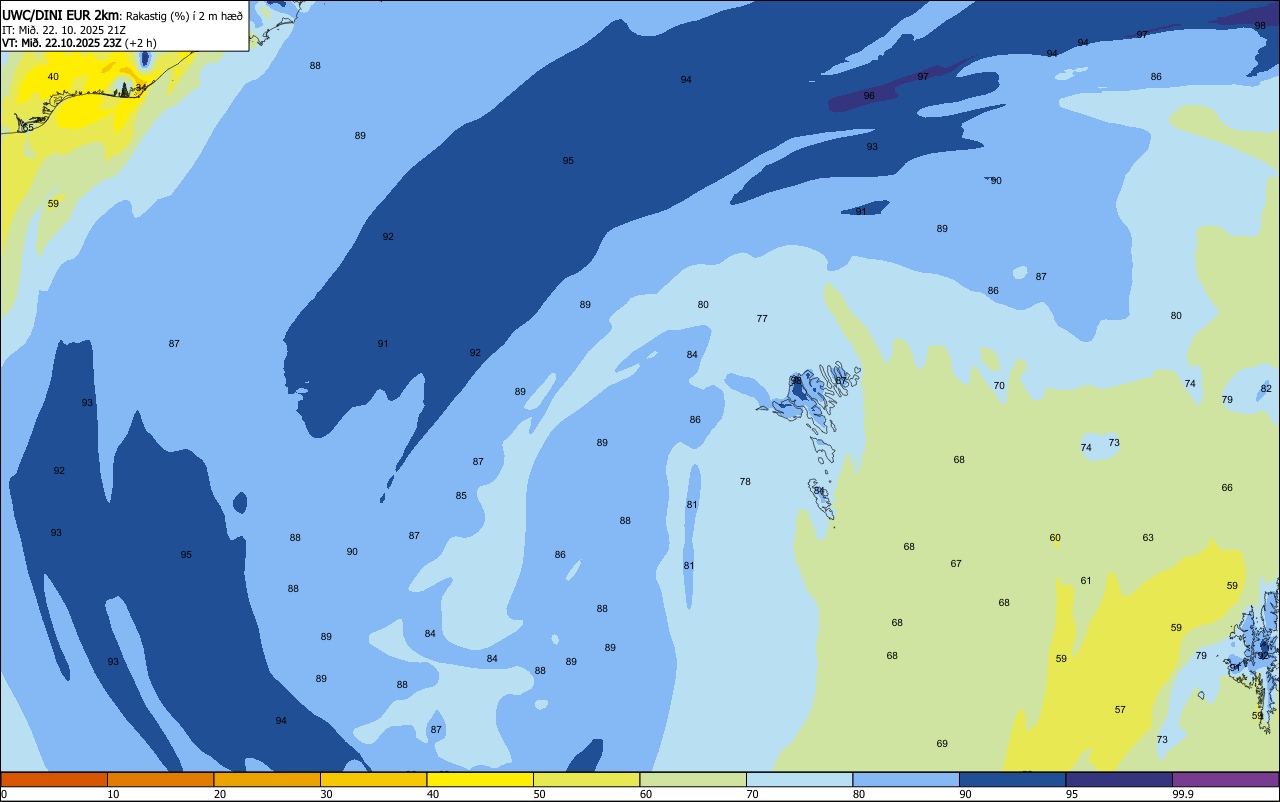Choose the 70–80 lightest blue legend swatch
The width and height of the screenshot is (1280, 802).
(x=799, y=779)
